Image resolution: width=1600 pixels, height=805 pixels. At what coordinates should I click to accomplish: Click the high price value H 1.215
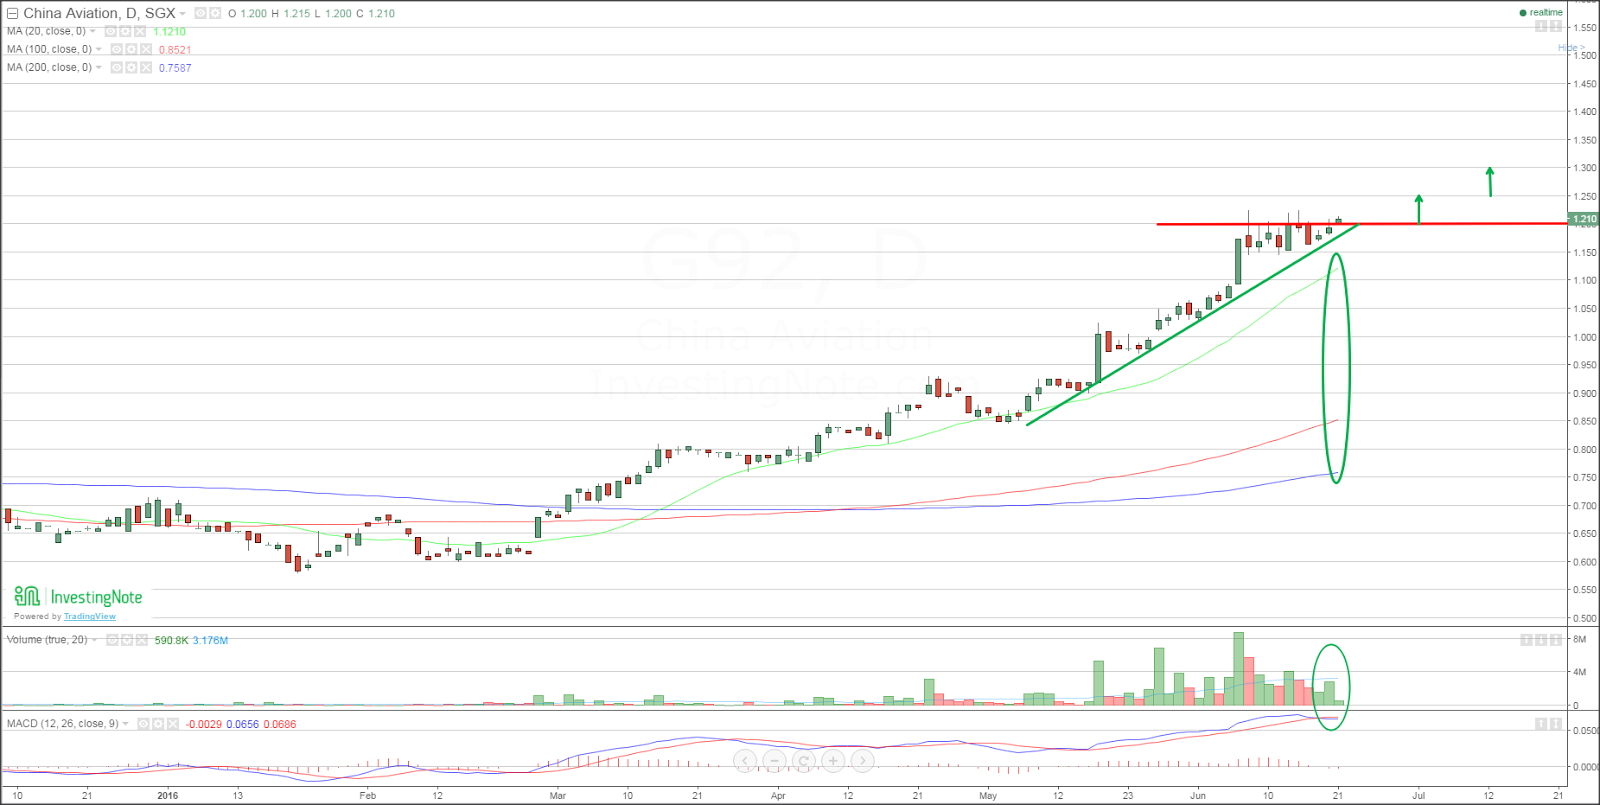tap(291, 14)
